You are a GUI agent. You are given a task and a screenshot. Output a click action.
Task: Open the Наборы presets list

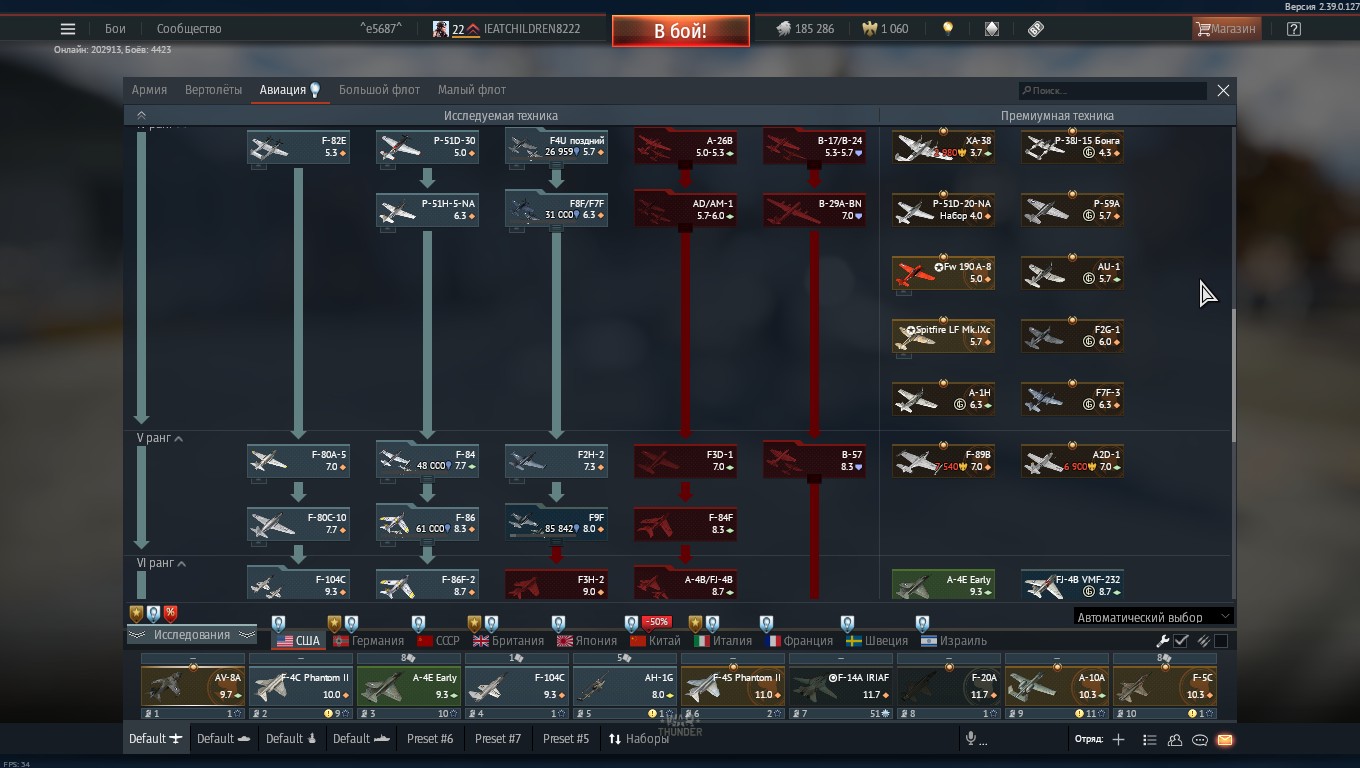tap(639, 739)
